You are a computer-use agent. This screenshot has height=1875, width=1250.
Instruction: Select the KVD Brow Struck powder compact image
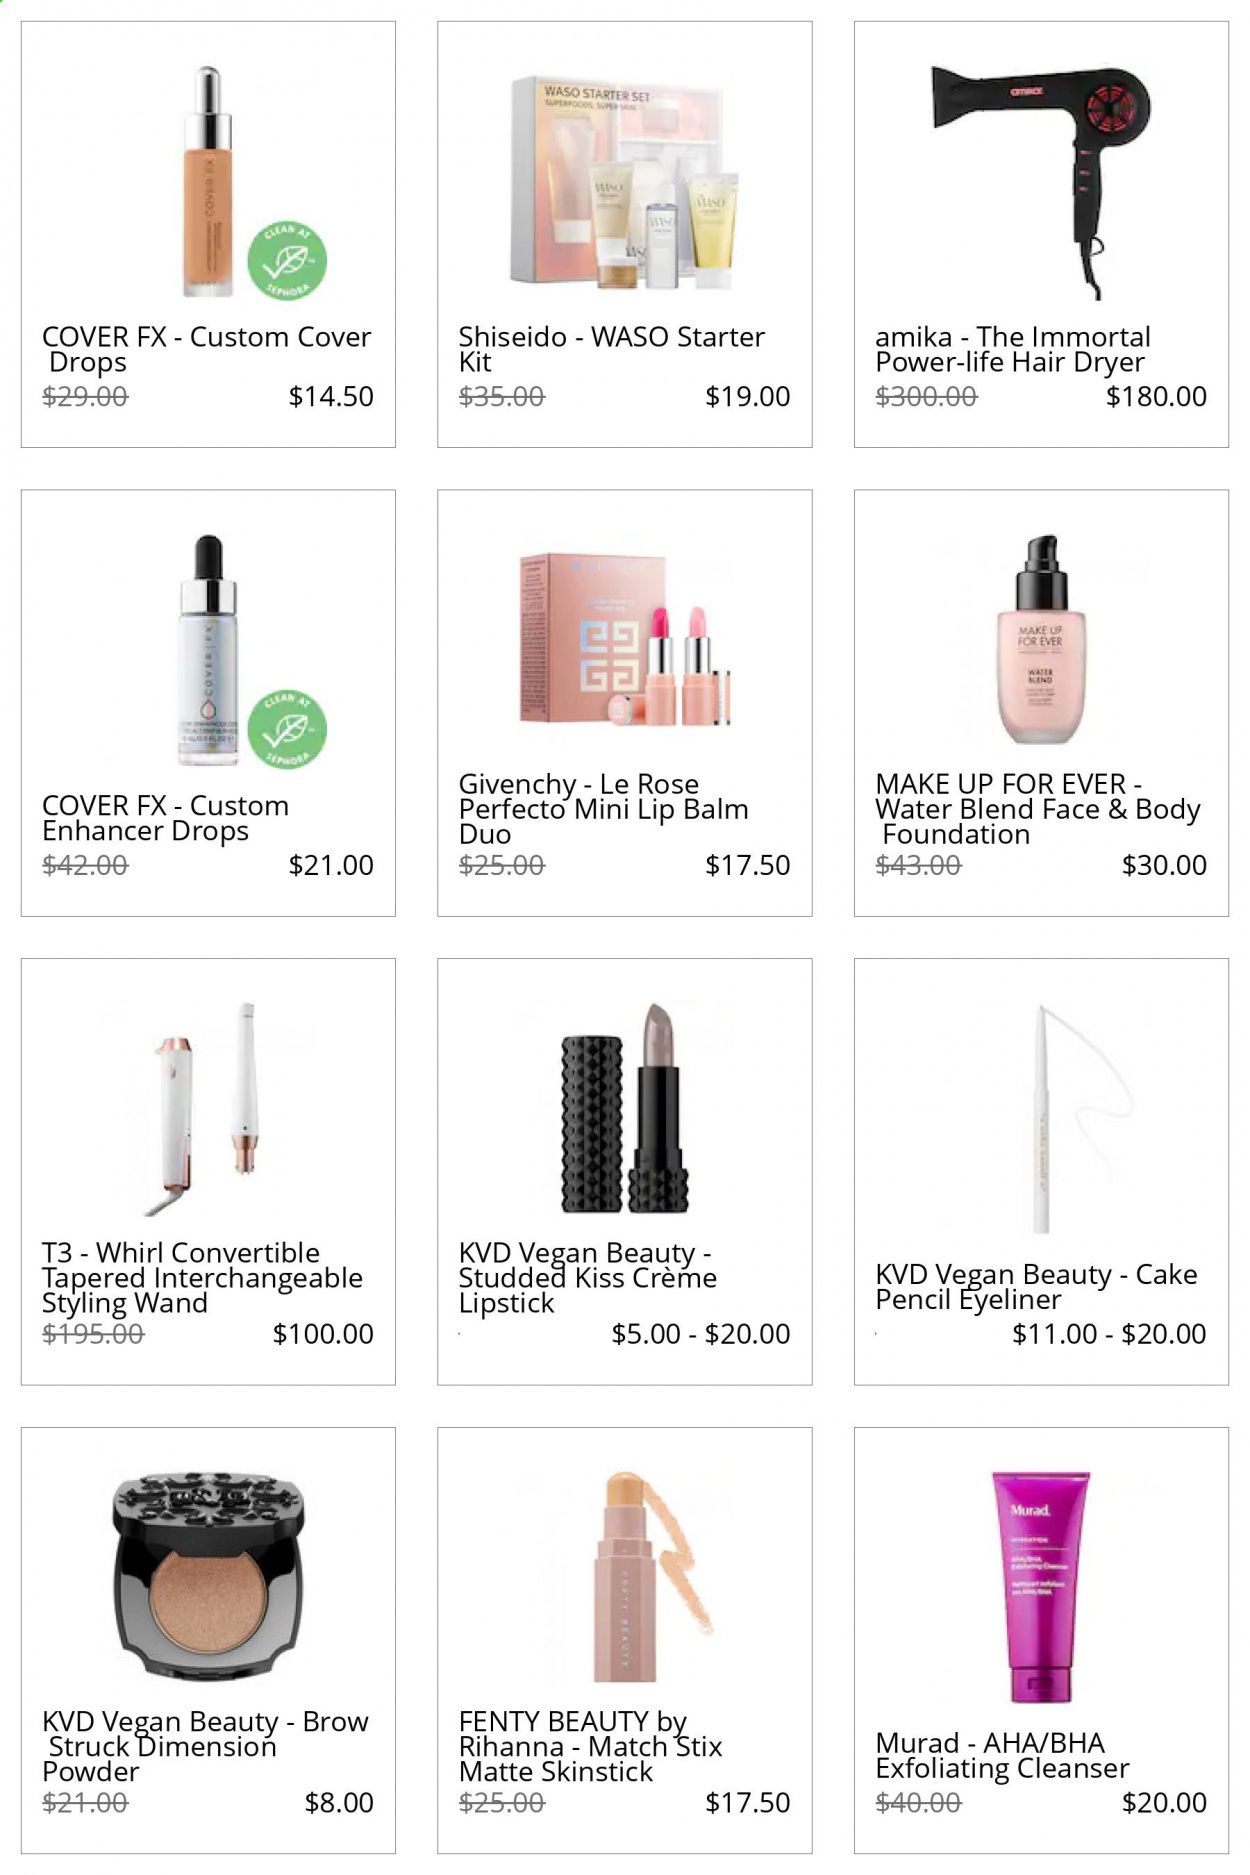pyautogui.click(x=208, y=1582)
